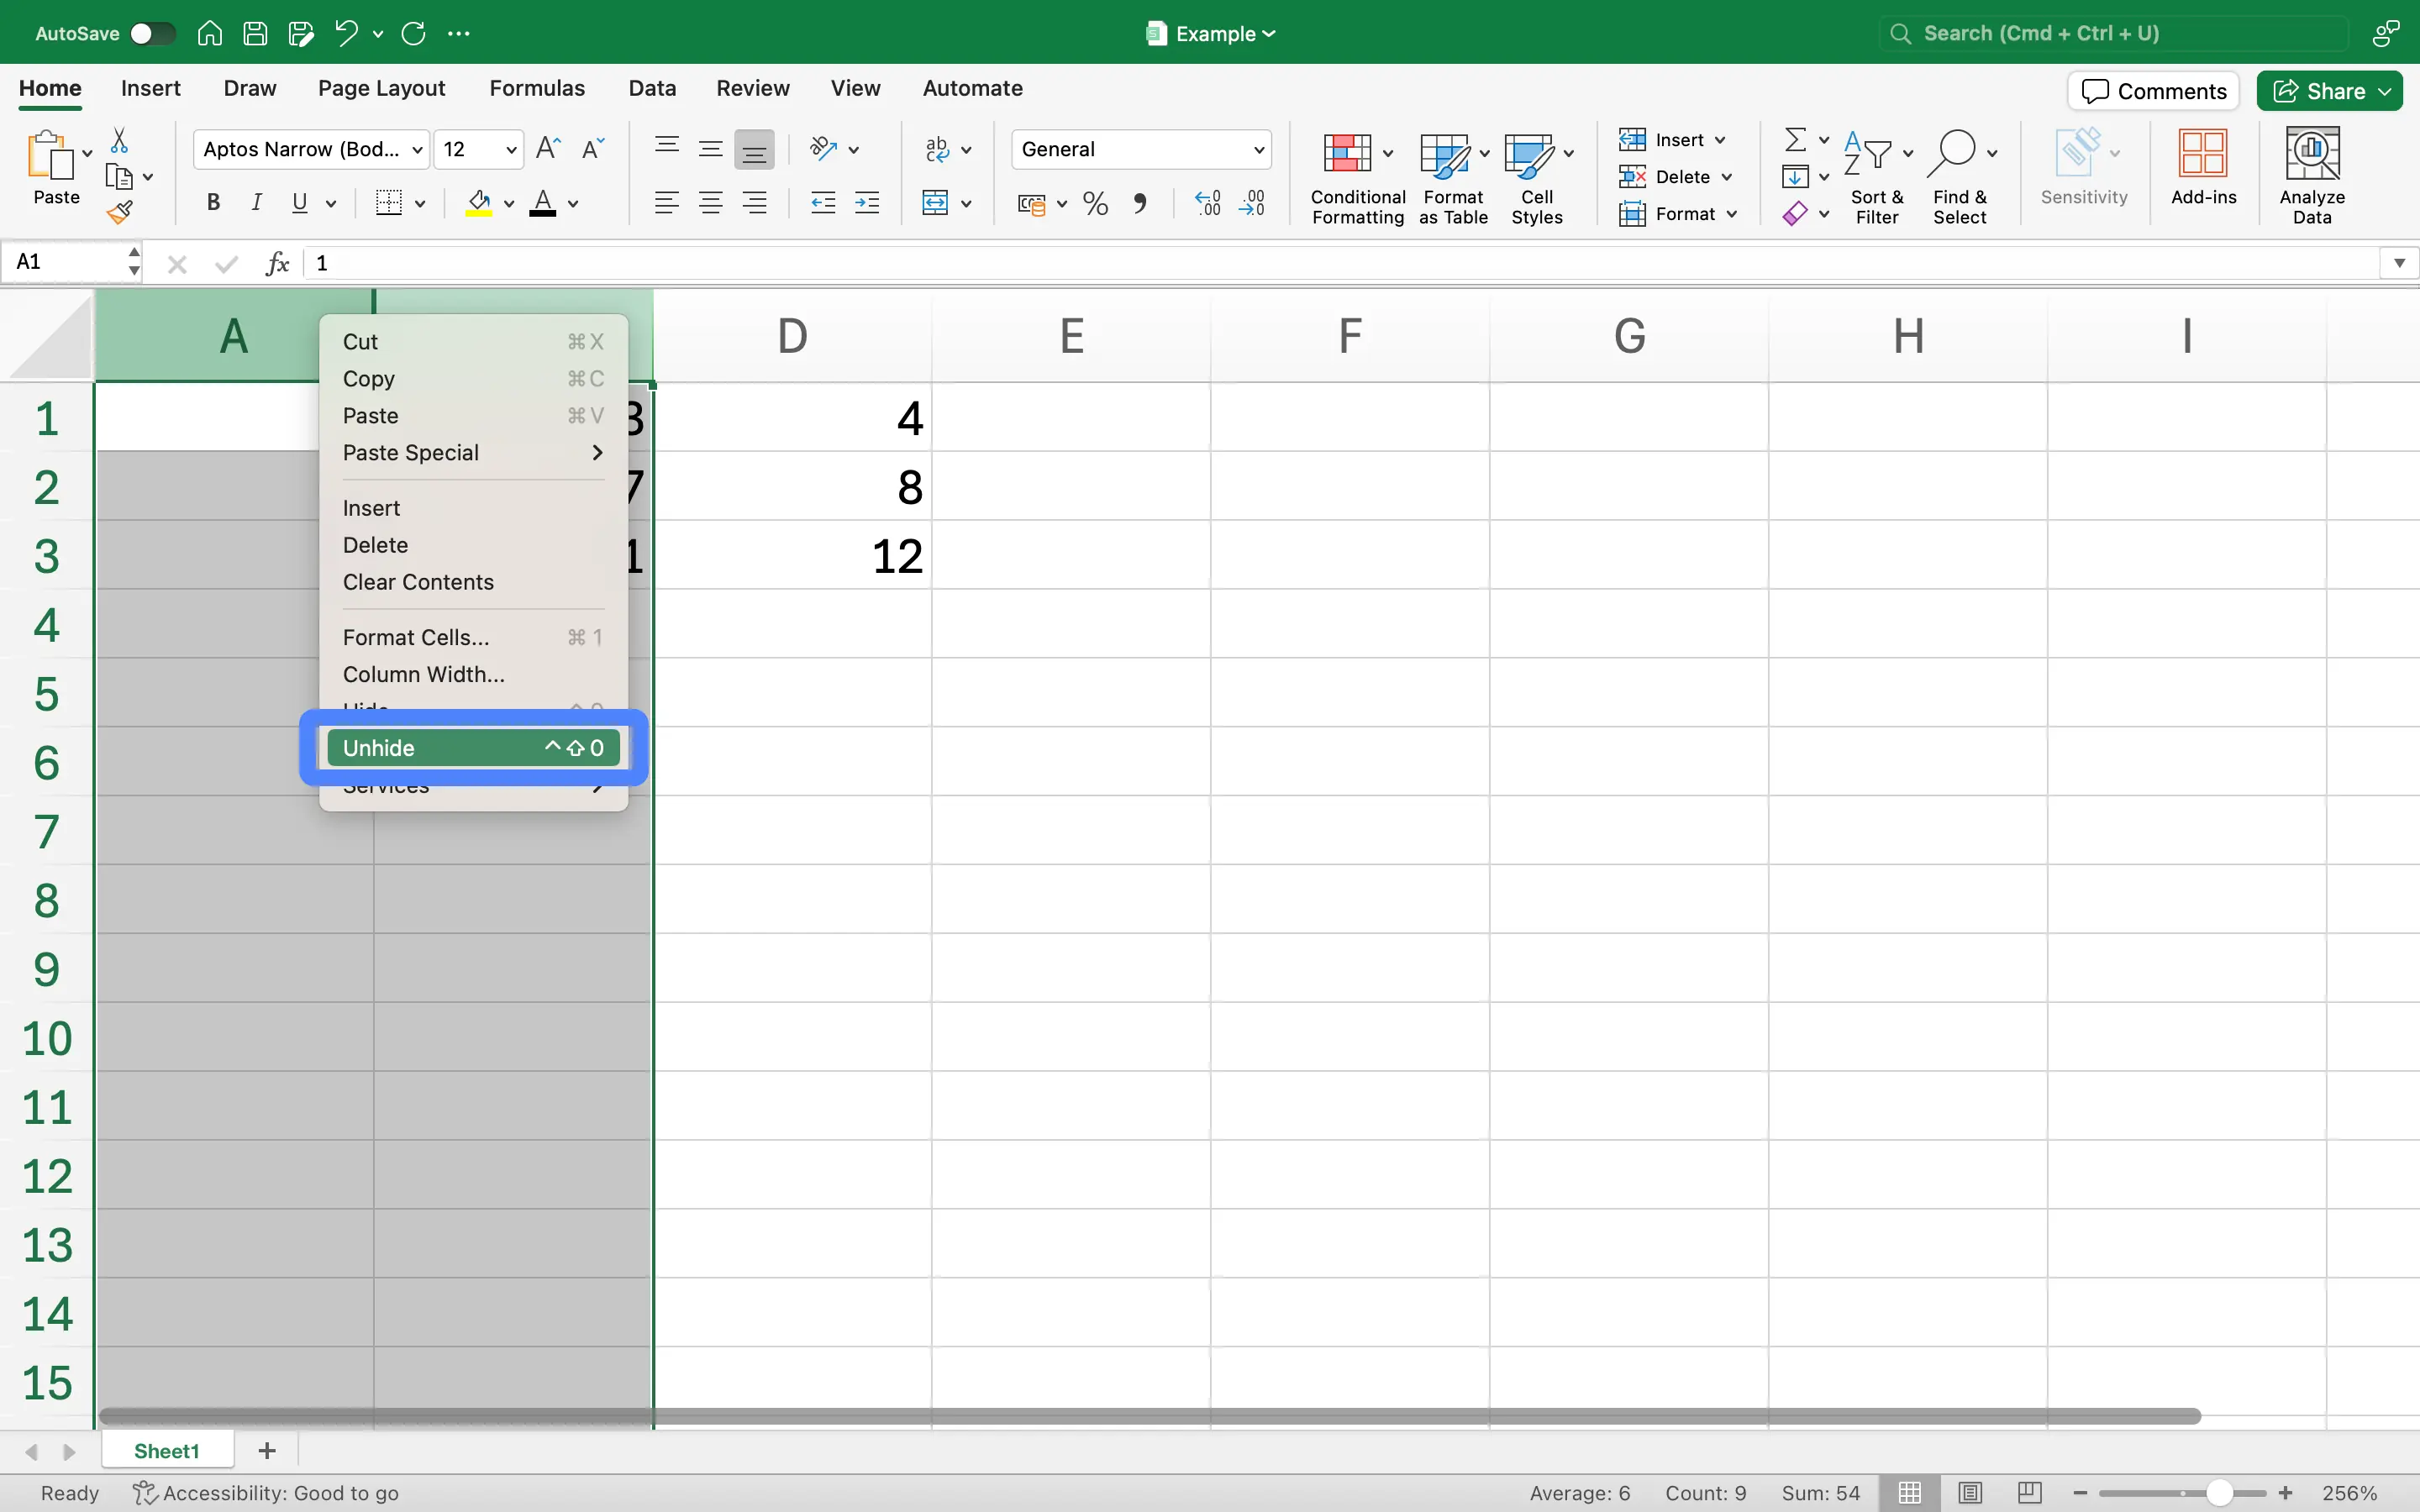Viewport: 2420px width, 1512px height.
Task: Switch to the Formulas ribbon tab
Action: (537, 88)
